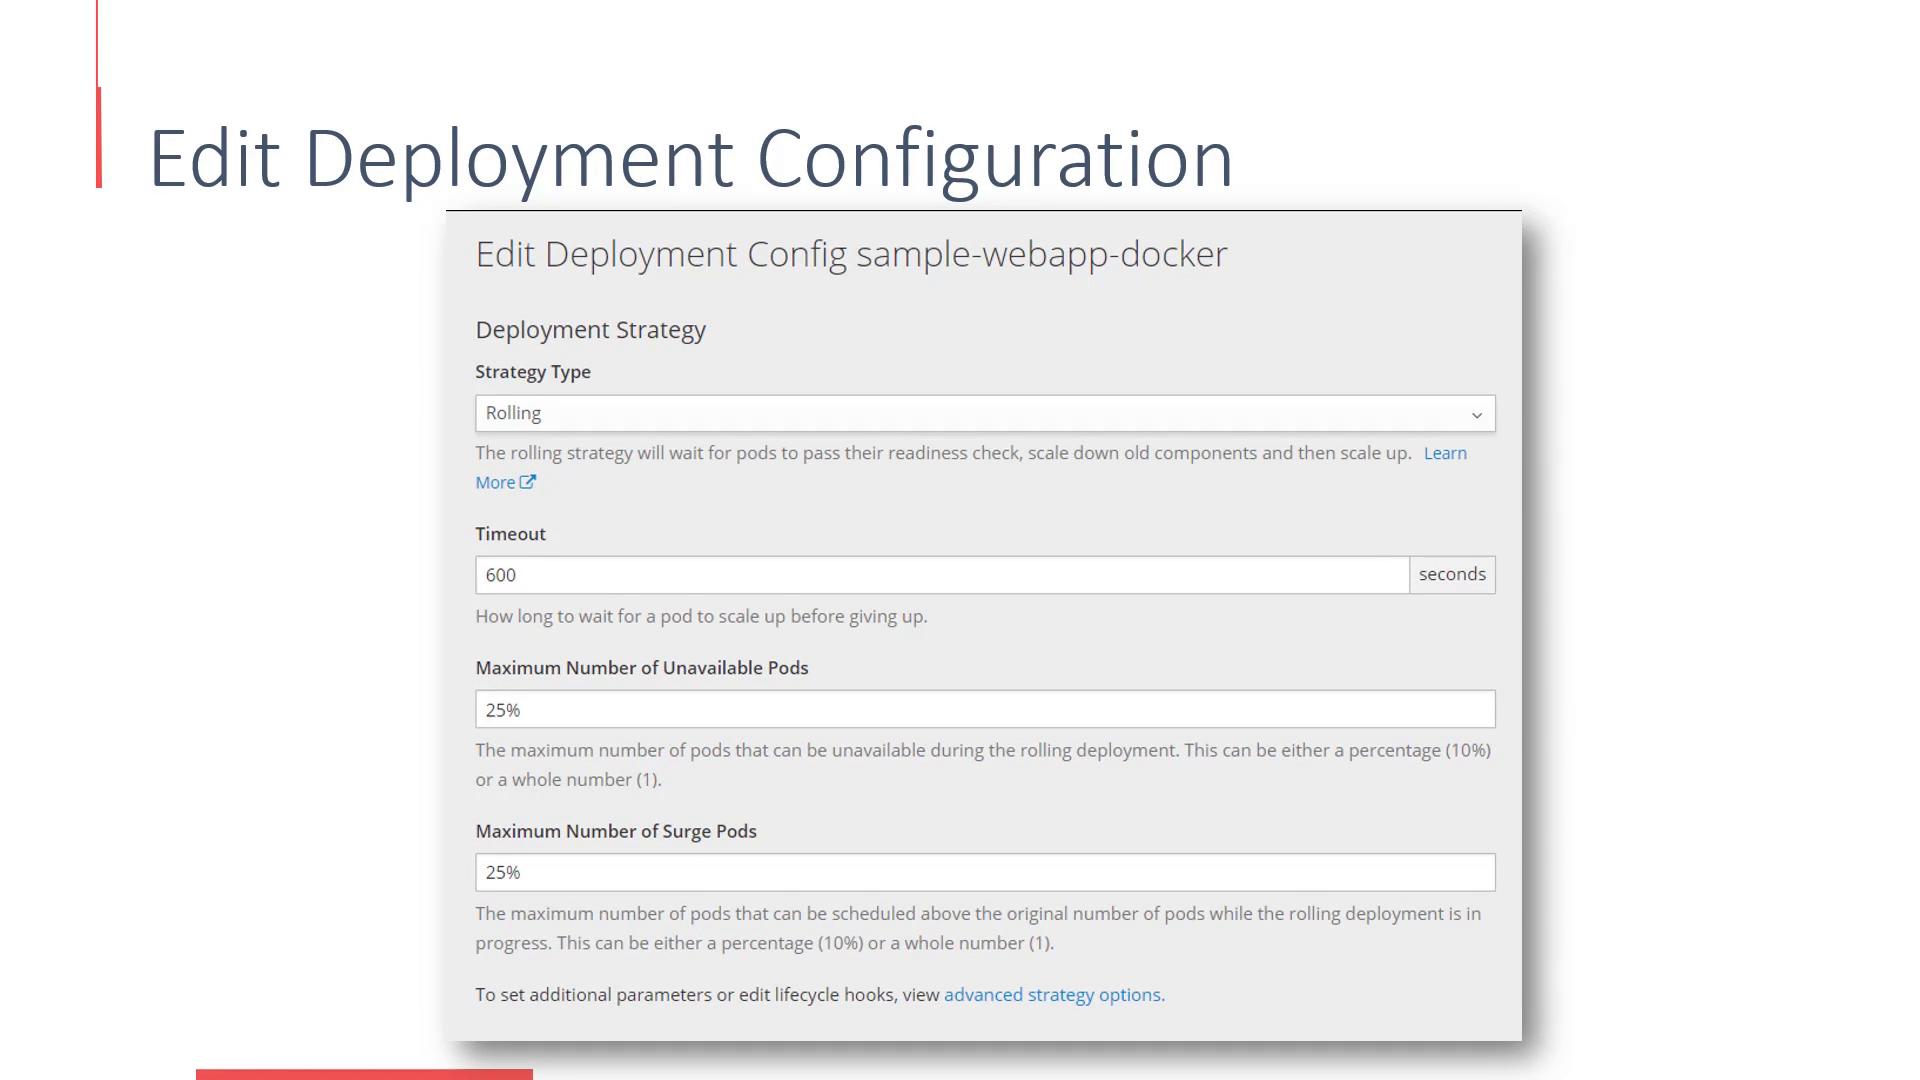Click the external link icon beside More

(x=528, y=482)
